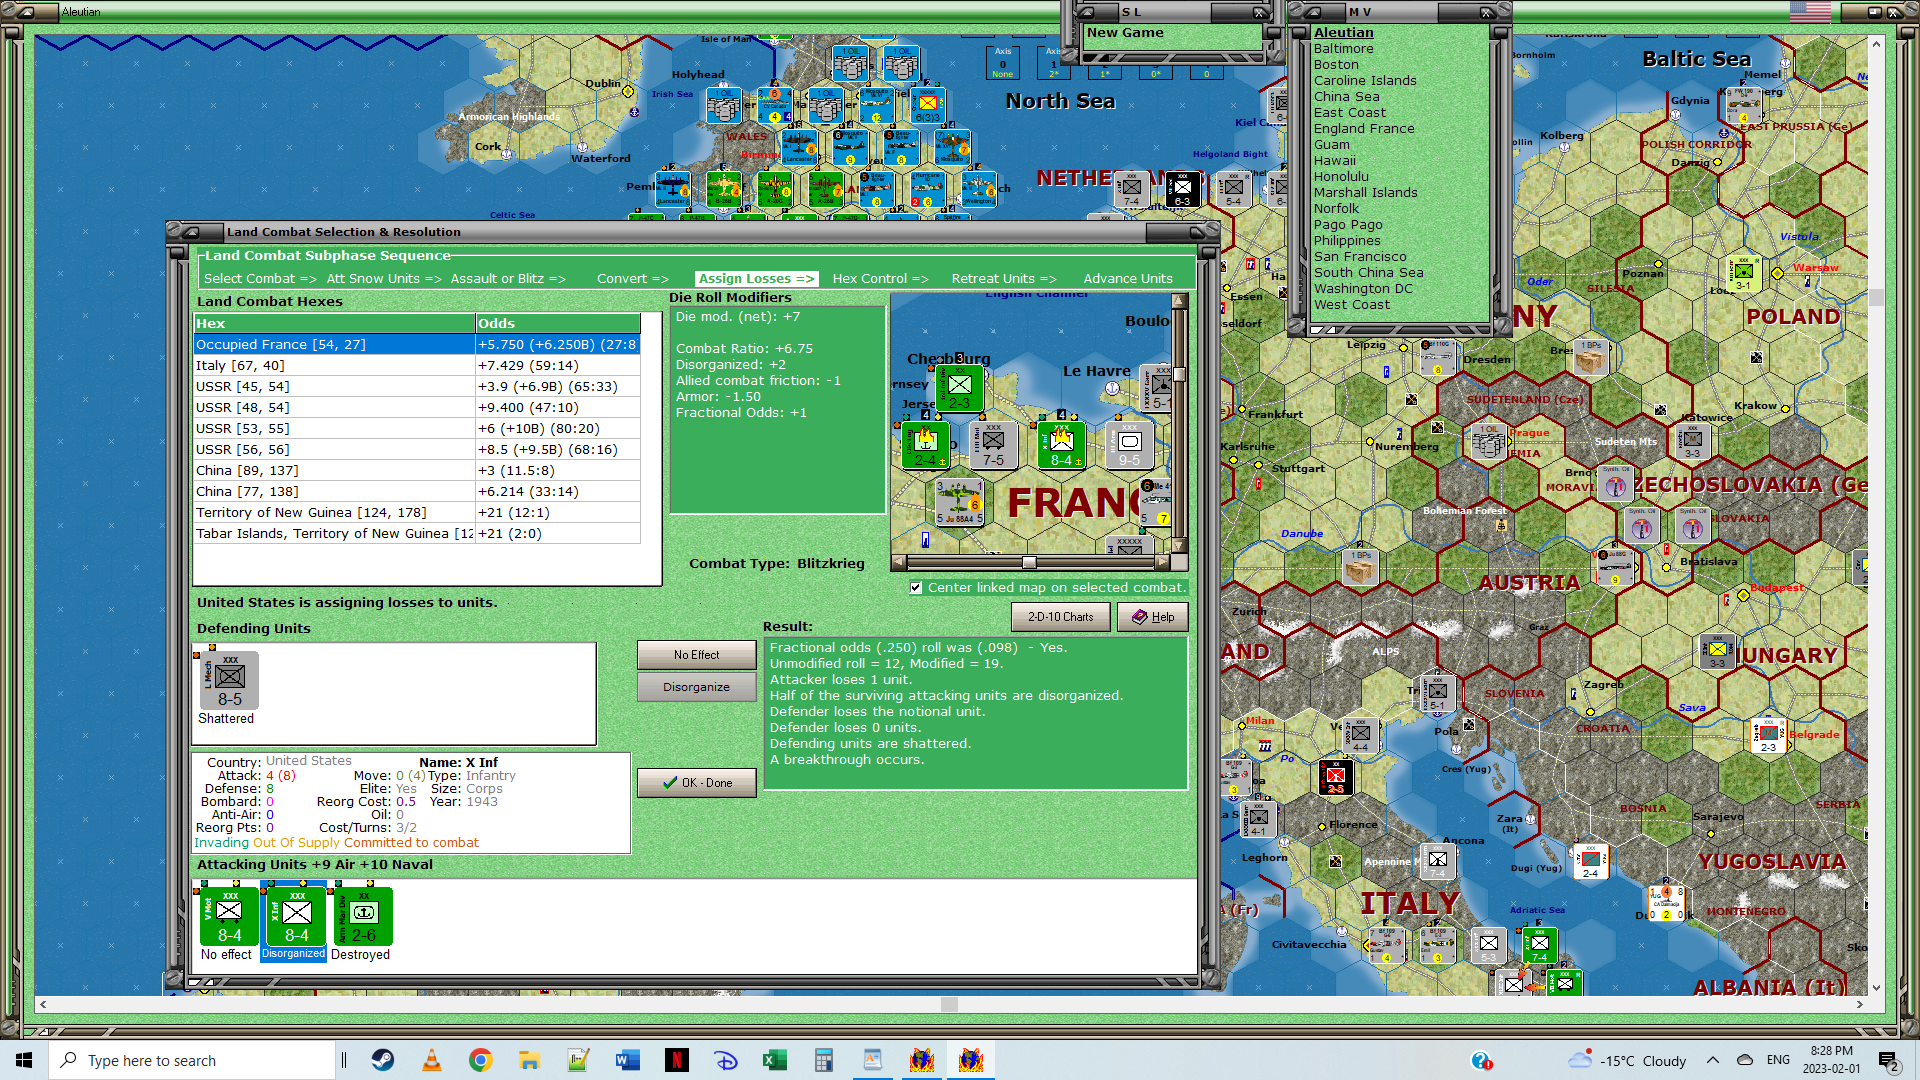Click the red 2-5 unit in northern Italy

pos(1335,777)
